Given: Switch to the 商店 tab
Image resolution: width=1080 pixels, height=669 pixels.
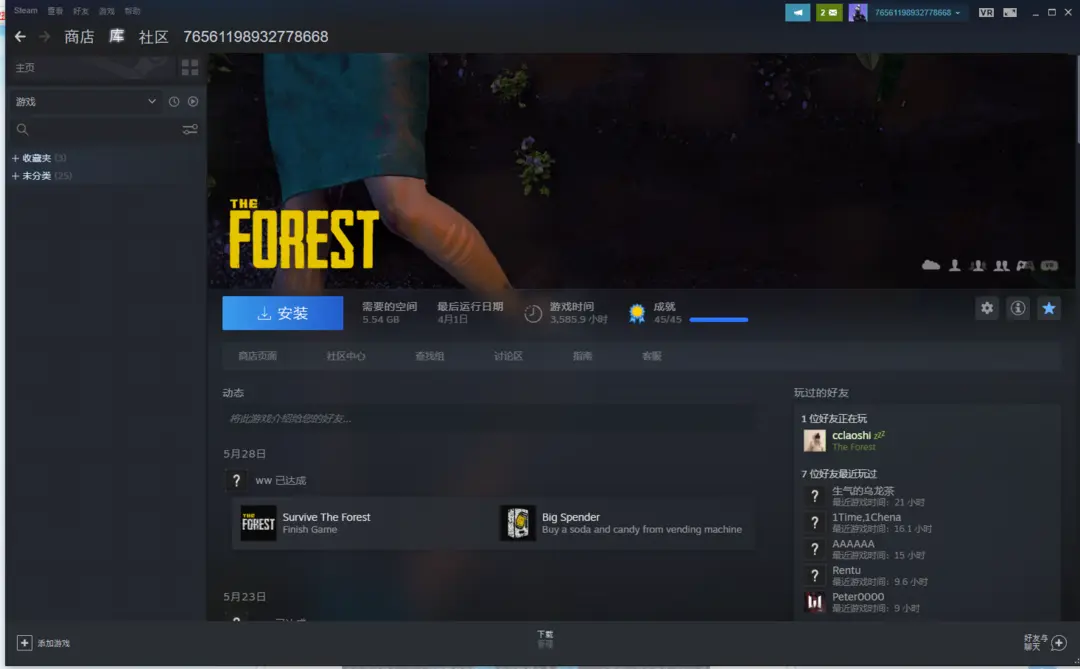Looking at the screenshot, I should (x=79, y=37).
